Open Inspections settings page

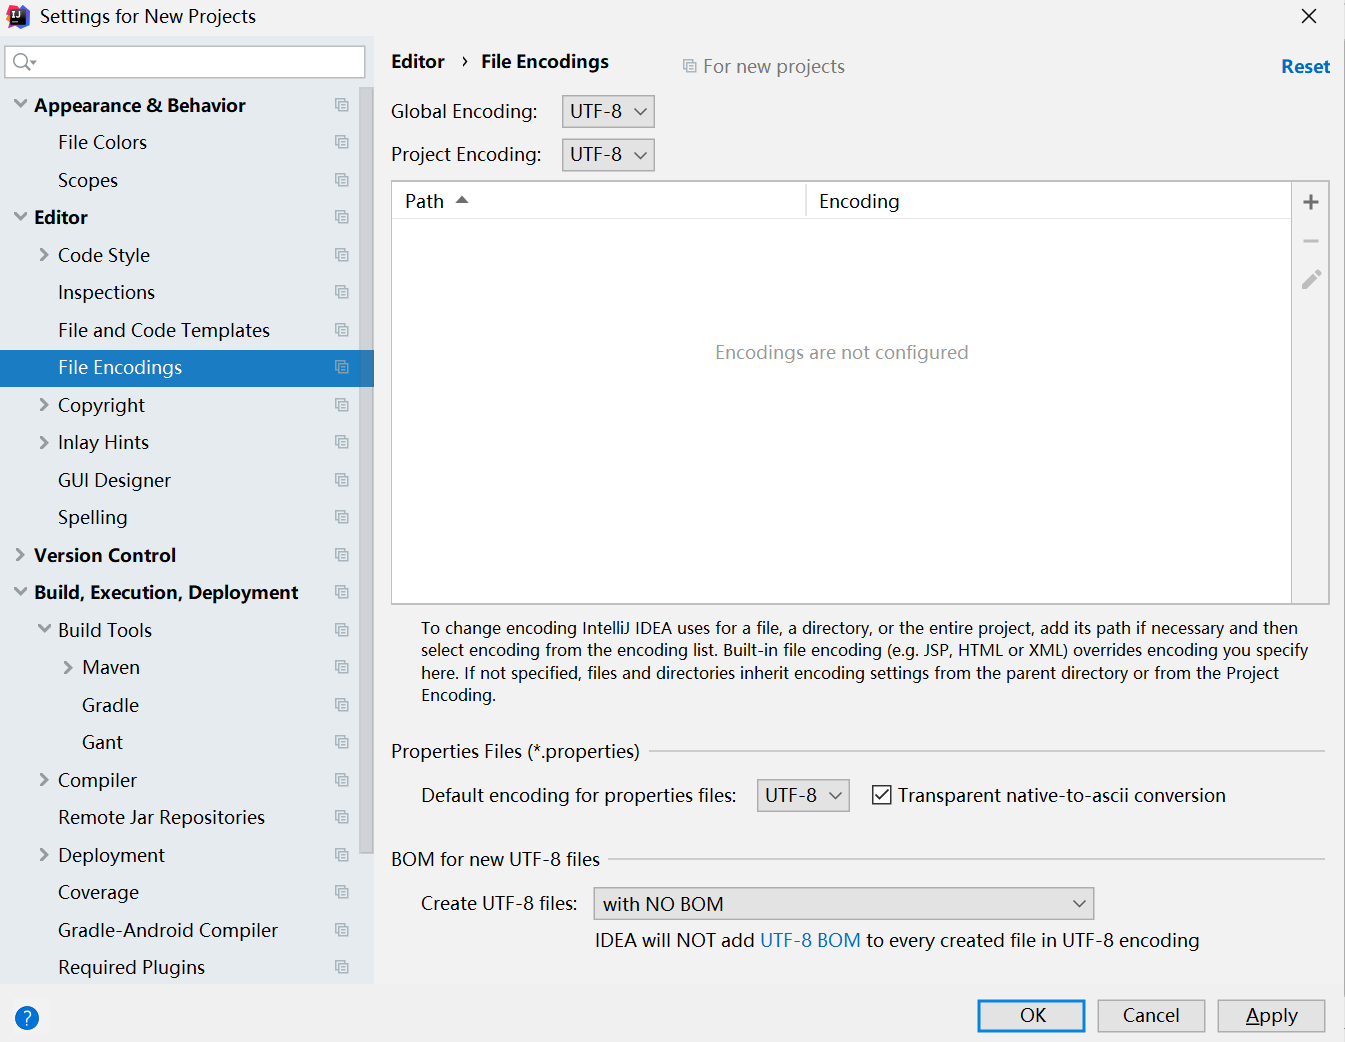click(106, 292)
